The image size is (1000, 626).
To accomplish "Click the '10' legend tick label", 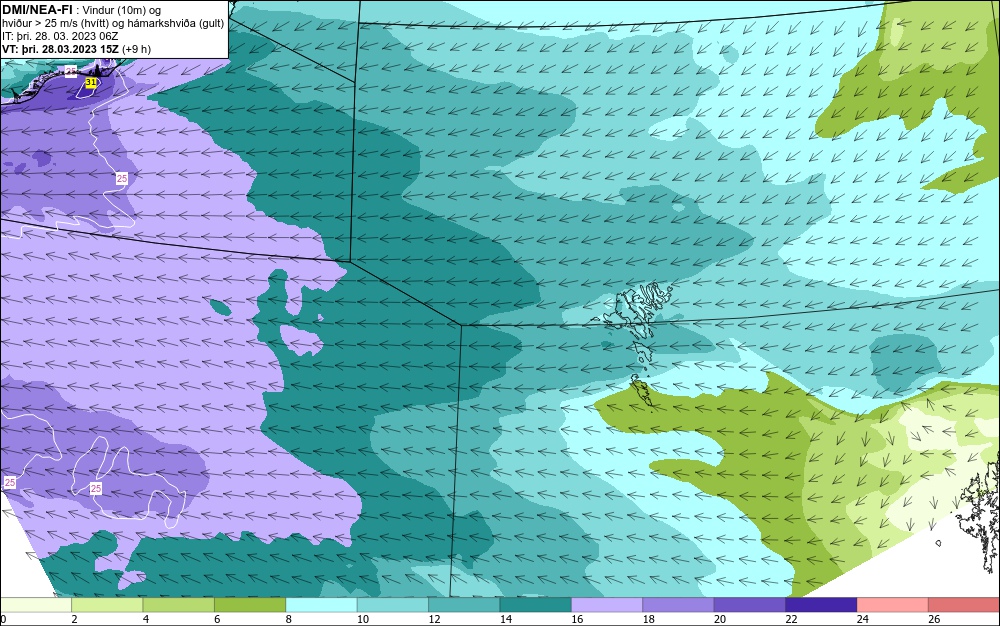I will click(363, 619).
